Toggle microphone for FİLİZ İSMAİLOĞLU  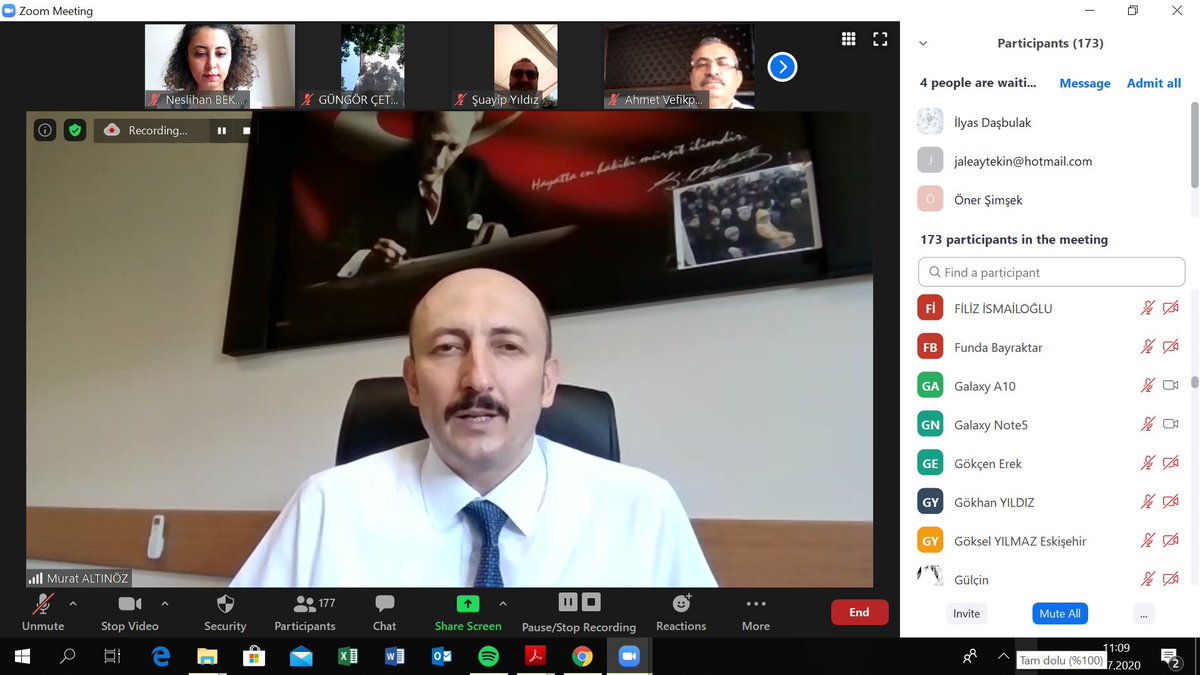click(1148, 308)
